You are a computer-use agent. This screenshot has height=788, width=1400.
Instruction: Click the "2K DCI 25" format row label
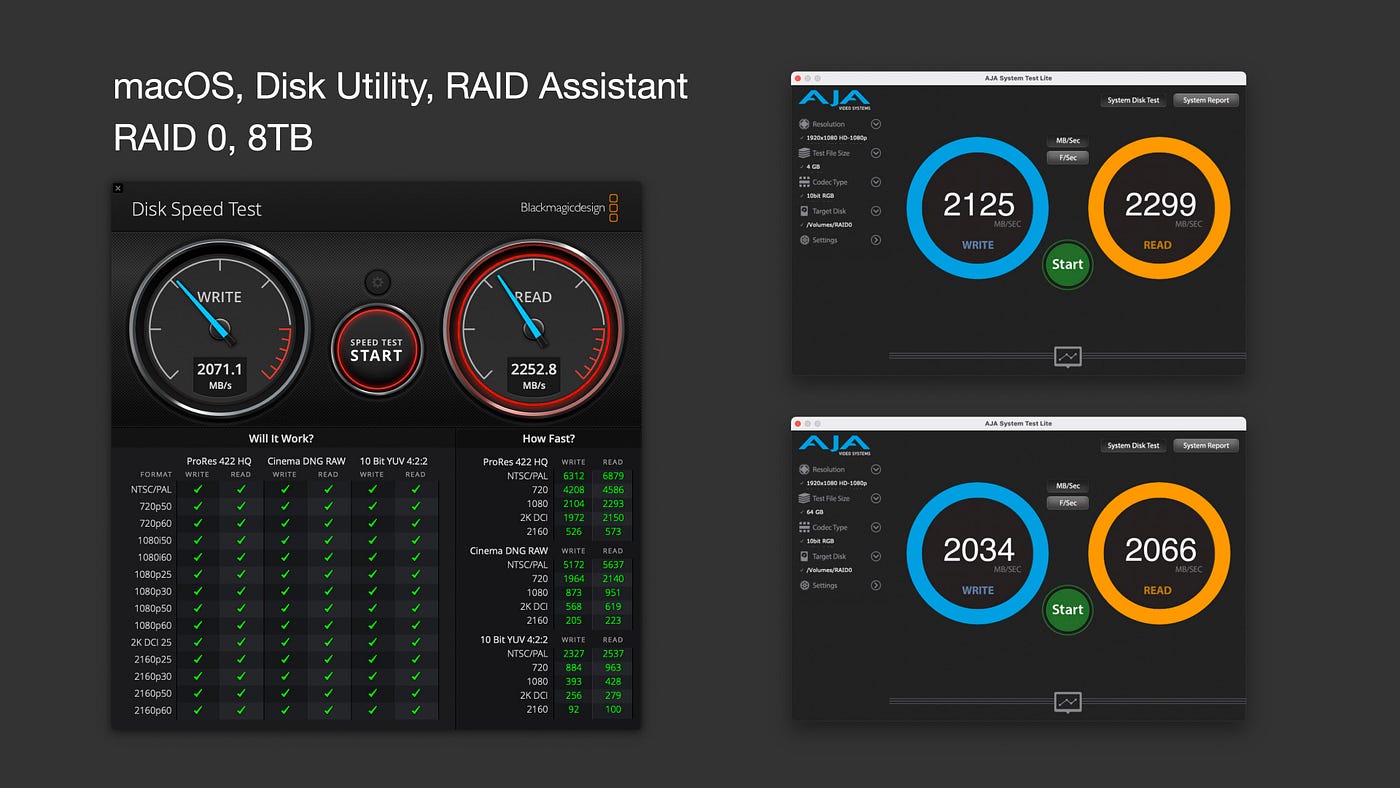click(x=151, y=642)
